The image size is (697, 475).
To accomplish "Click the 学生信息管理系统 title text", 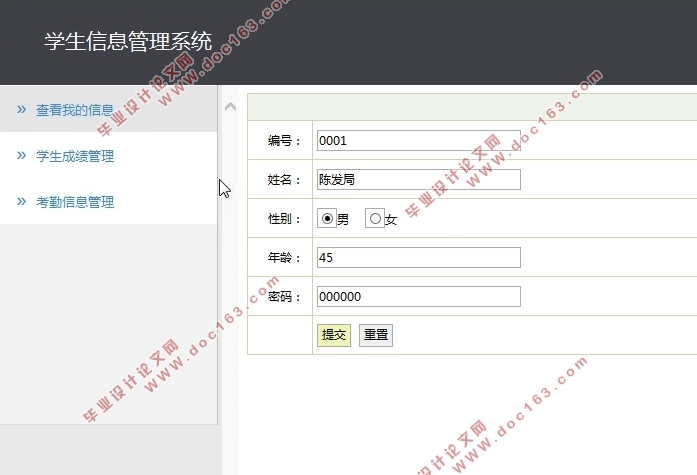I will 128,41.
